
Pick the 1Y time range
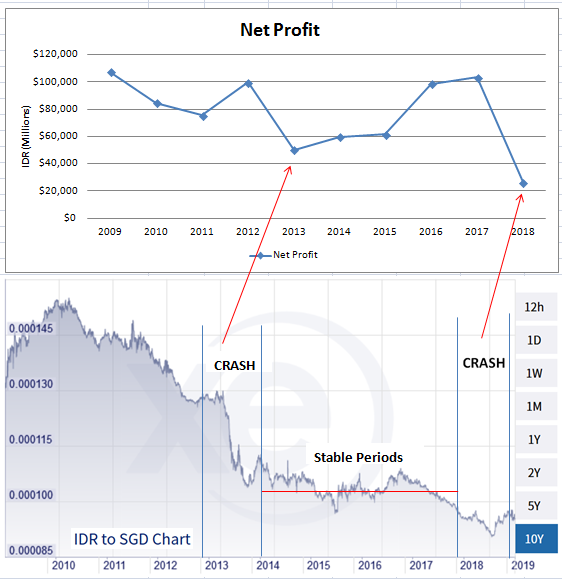pos(536,439)
